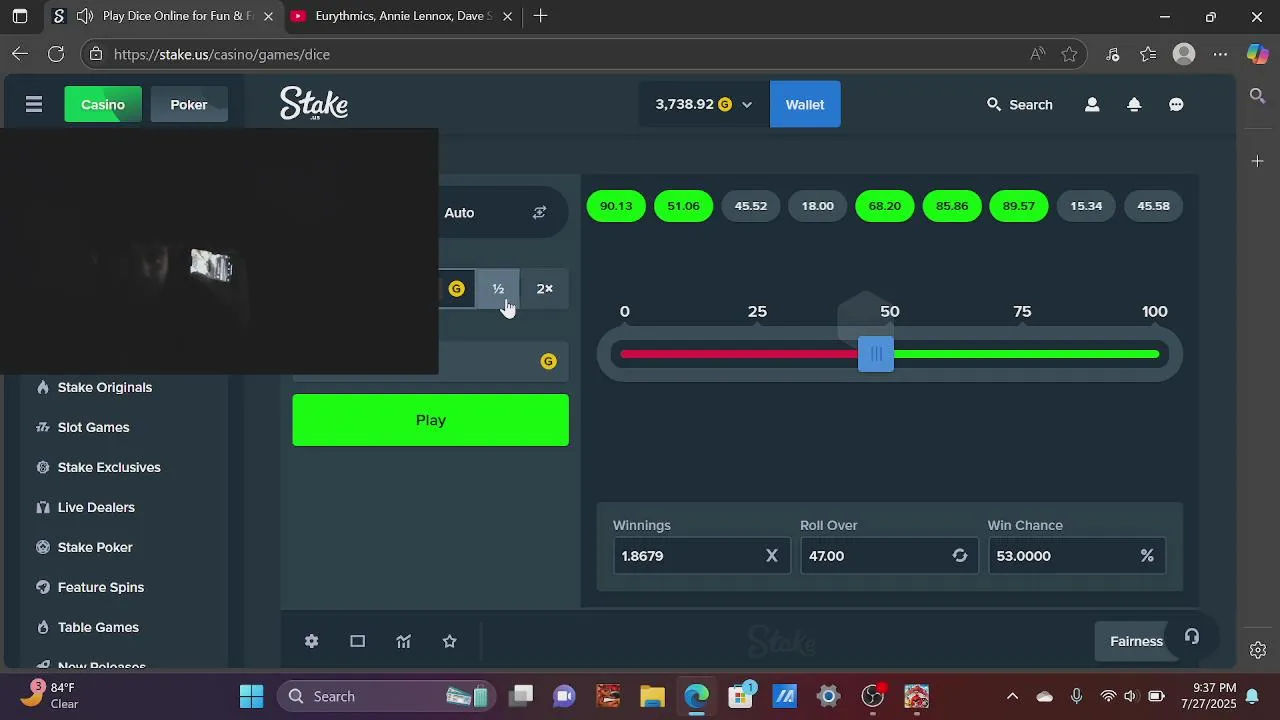Favorite this page with star icon
This screenshot has width=1280, height=720.
tap(1069, 54)
